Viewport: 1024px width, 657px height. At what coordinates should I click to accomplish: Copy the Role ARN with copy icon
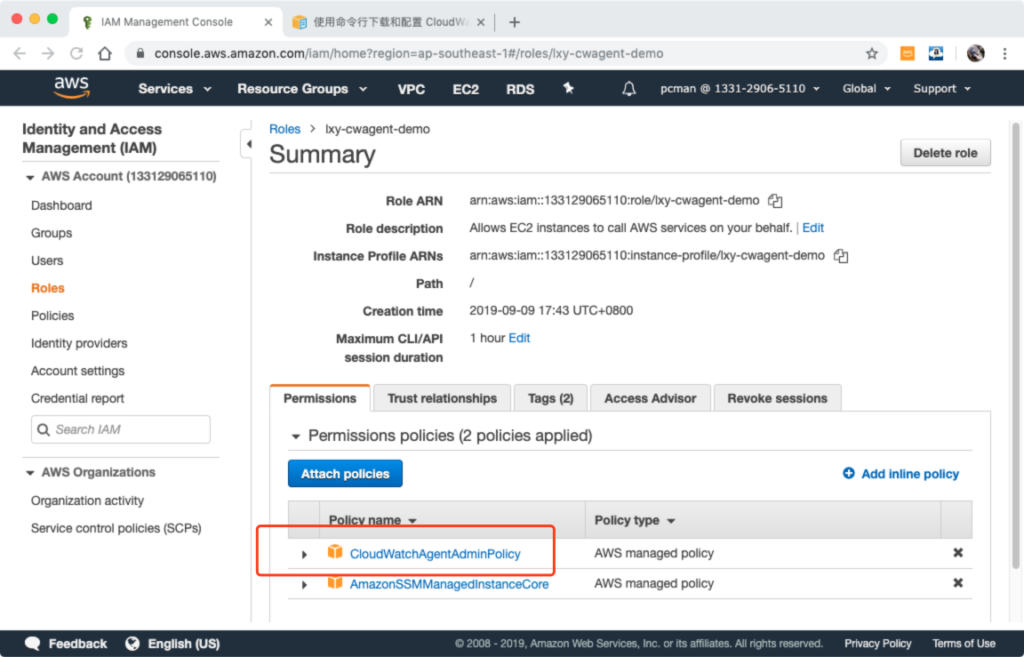tap(775, 200)
